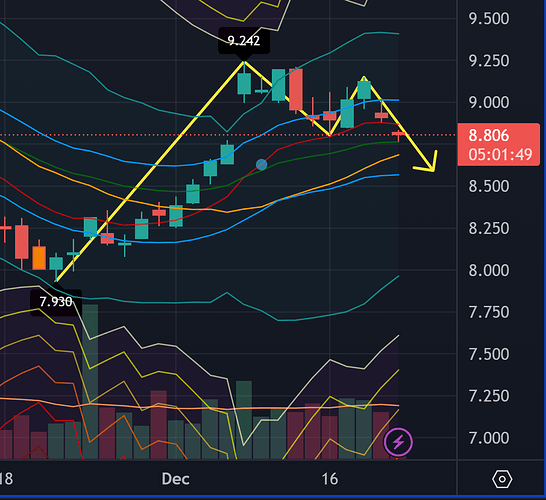Click the tallest green volume bar
The image size is (546, 500).
coord(90,381)
